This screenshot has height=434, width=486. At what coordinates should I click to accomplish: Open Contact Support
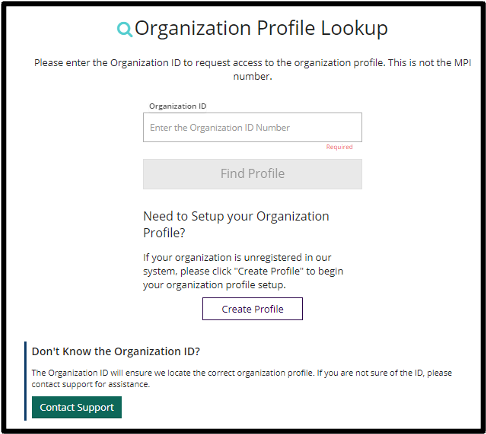(77, 407)
